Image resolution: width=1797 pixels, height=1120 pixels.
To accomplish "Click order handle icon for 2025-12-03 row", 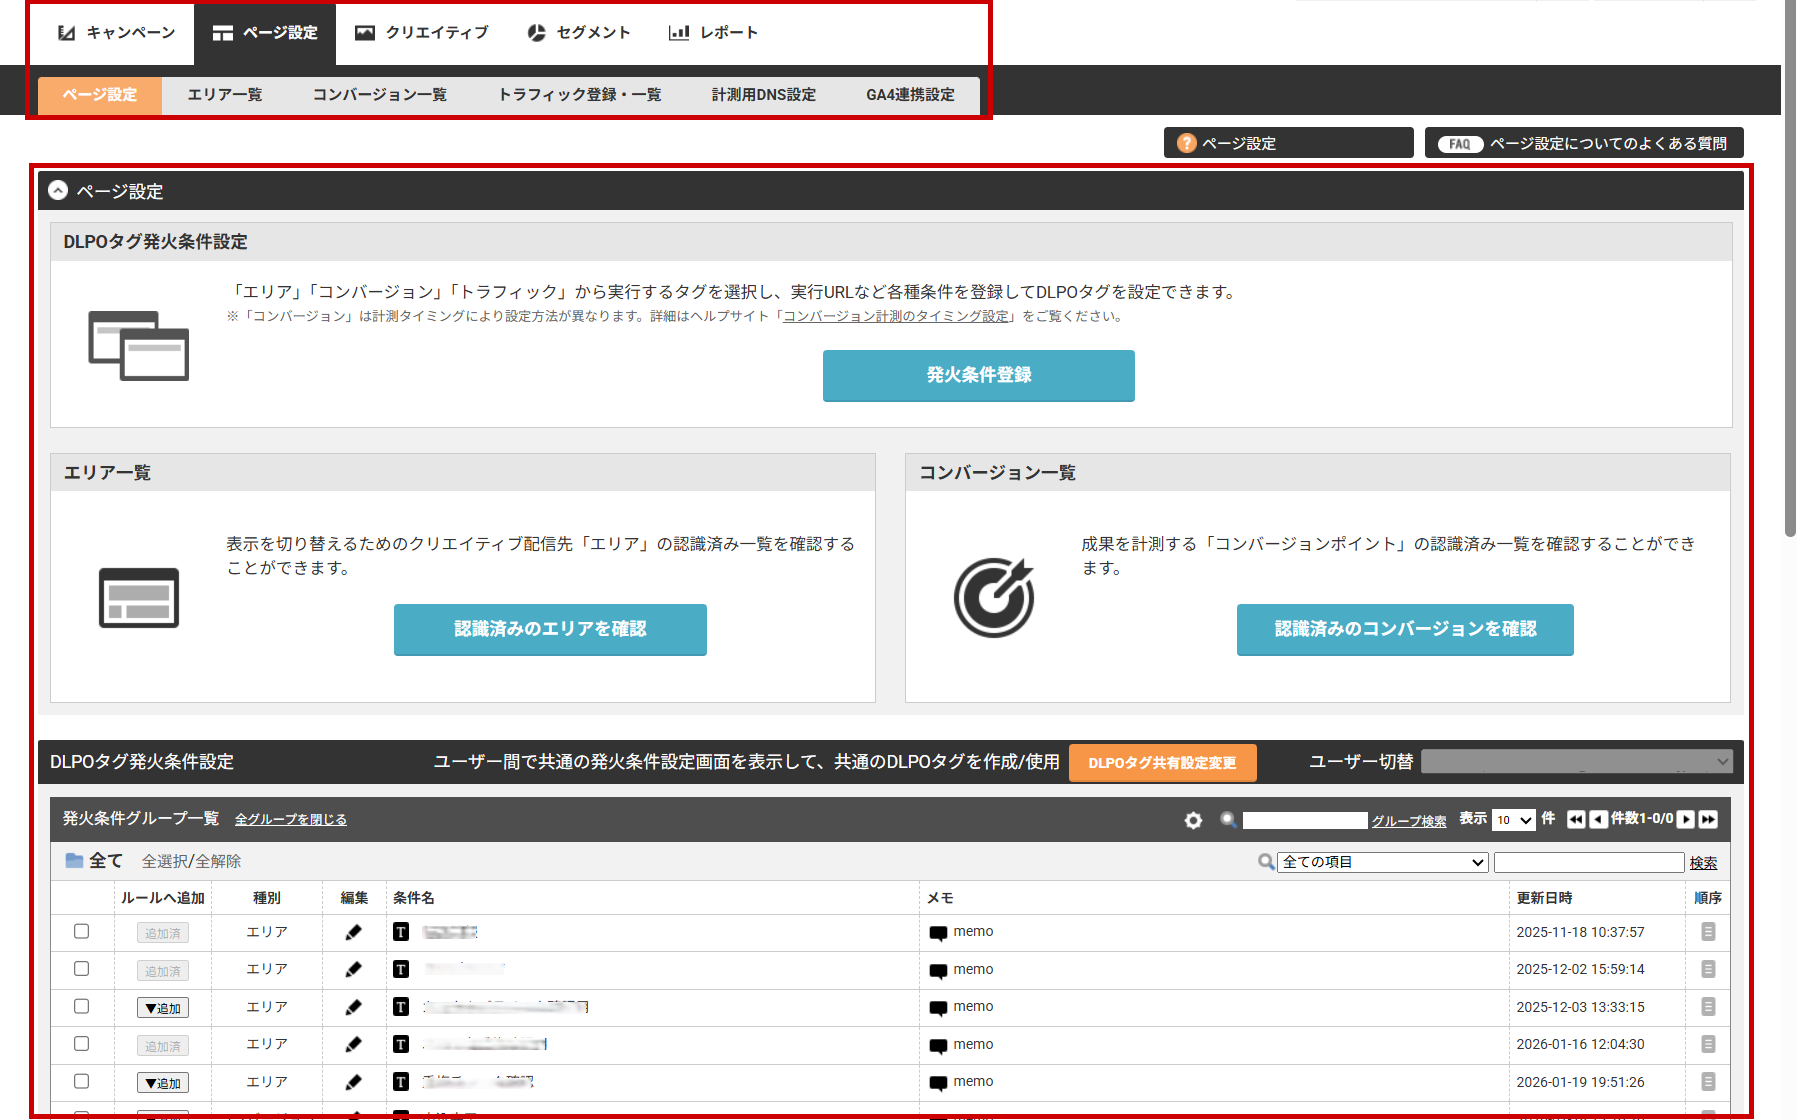I will click(1708, 1007).
